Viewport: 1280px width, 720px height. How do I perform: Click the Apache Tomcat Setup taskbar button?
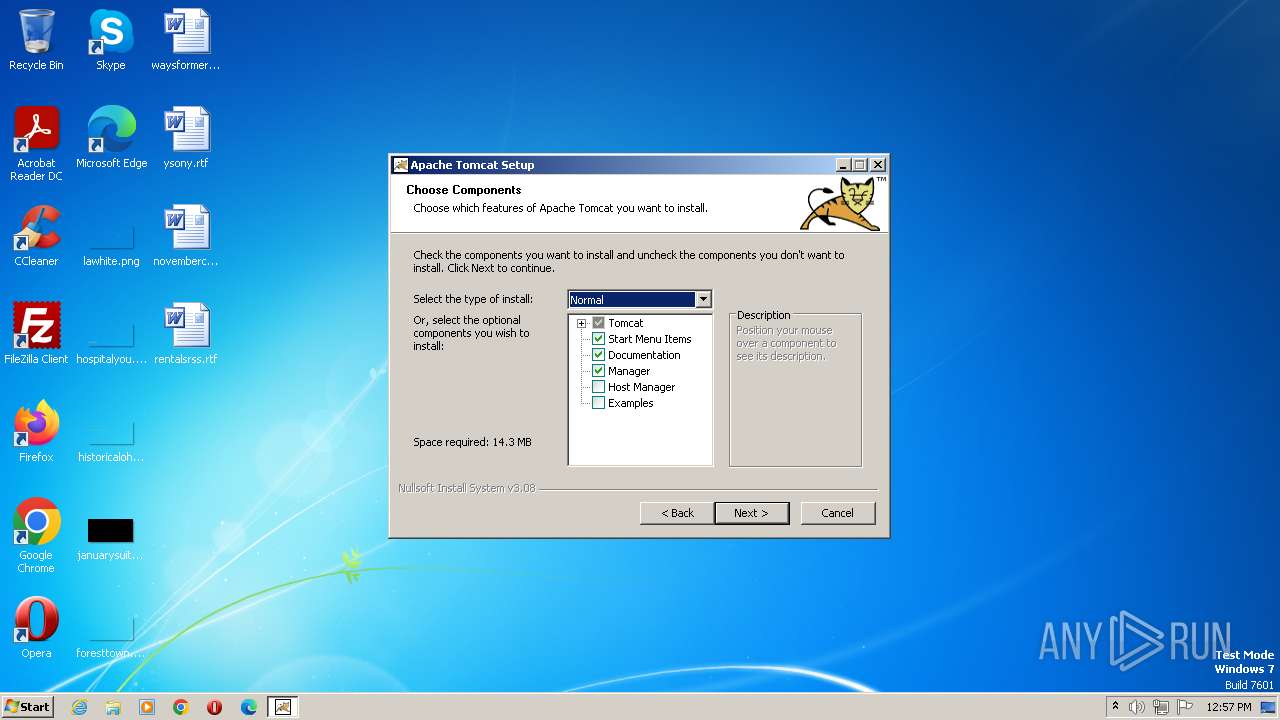point(283,707)
